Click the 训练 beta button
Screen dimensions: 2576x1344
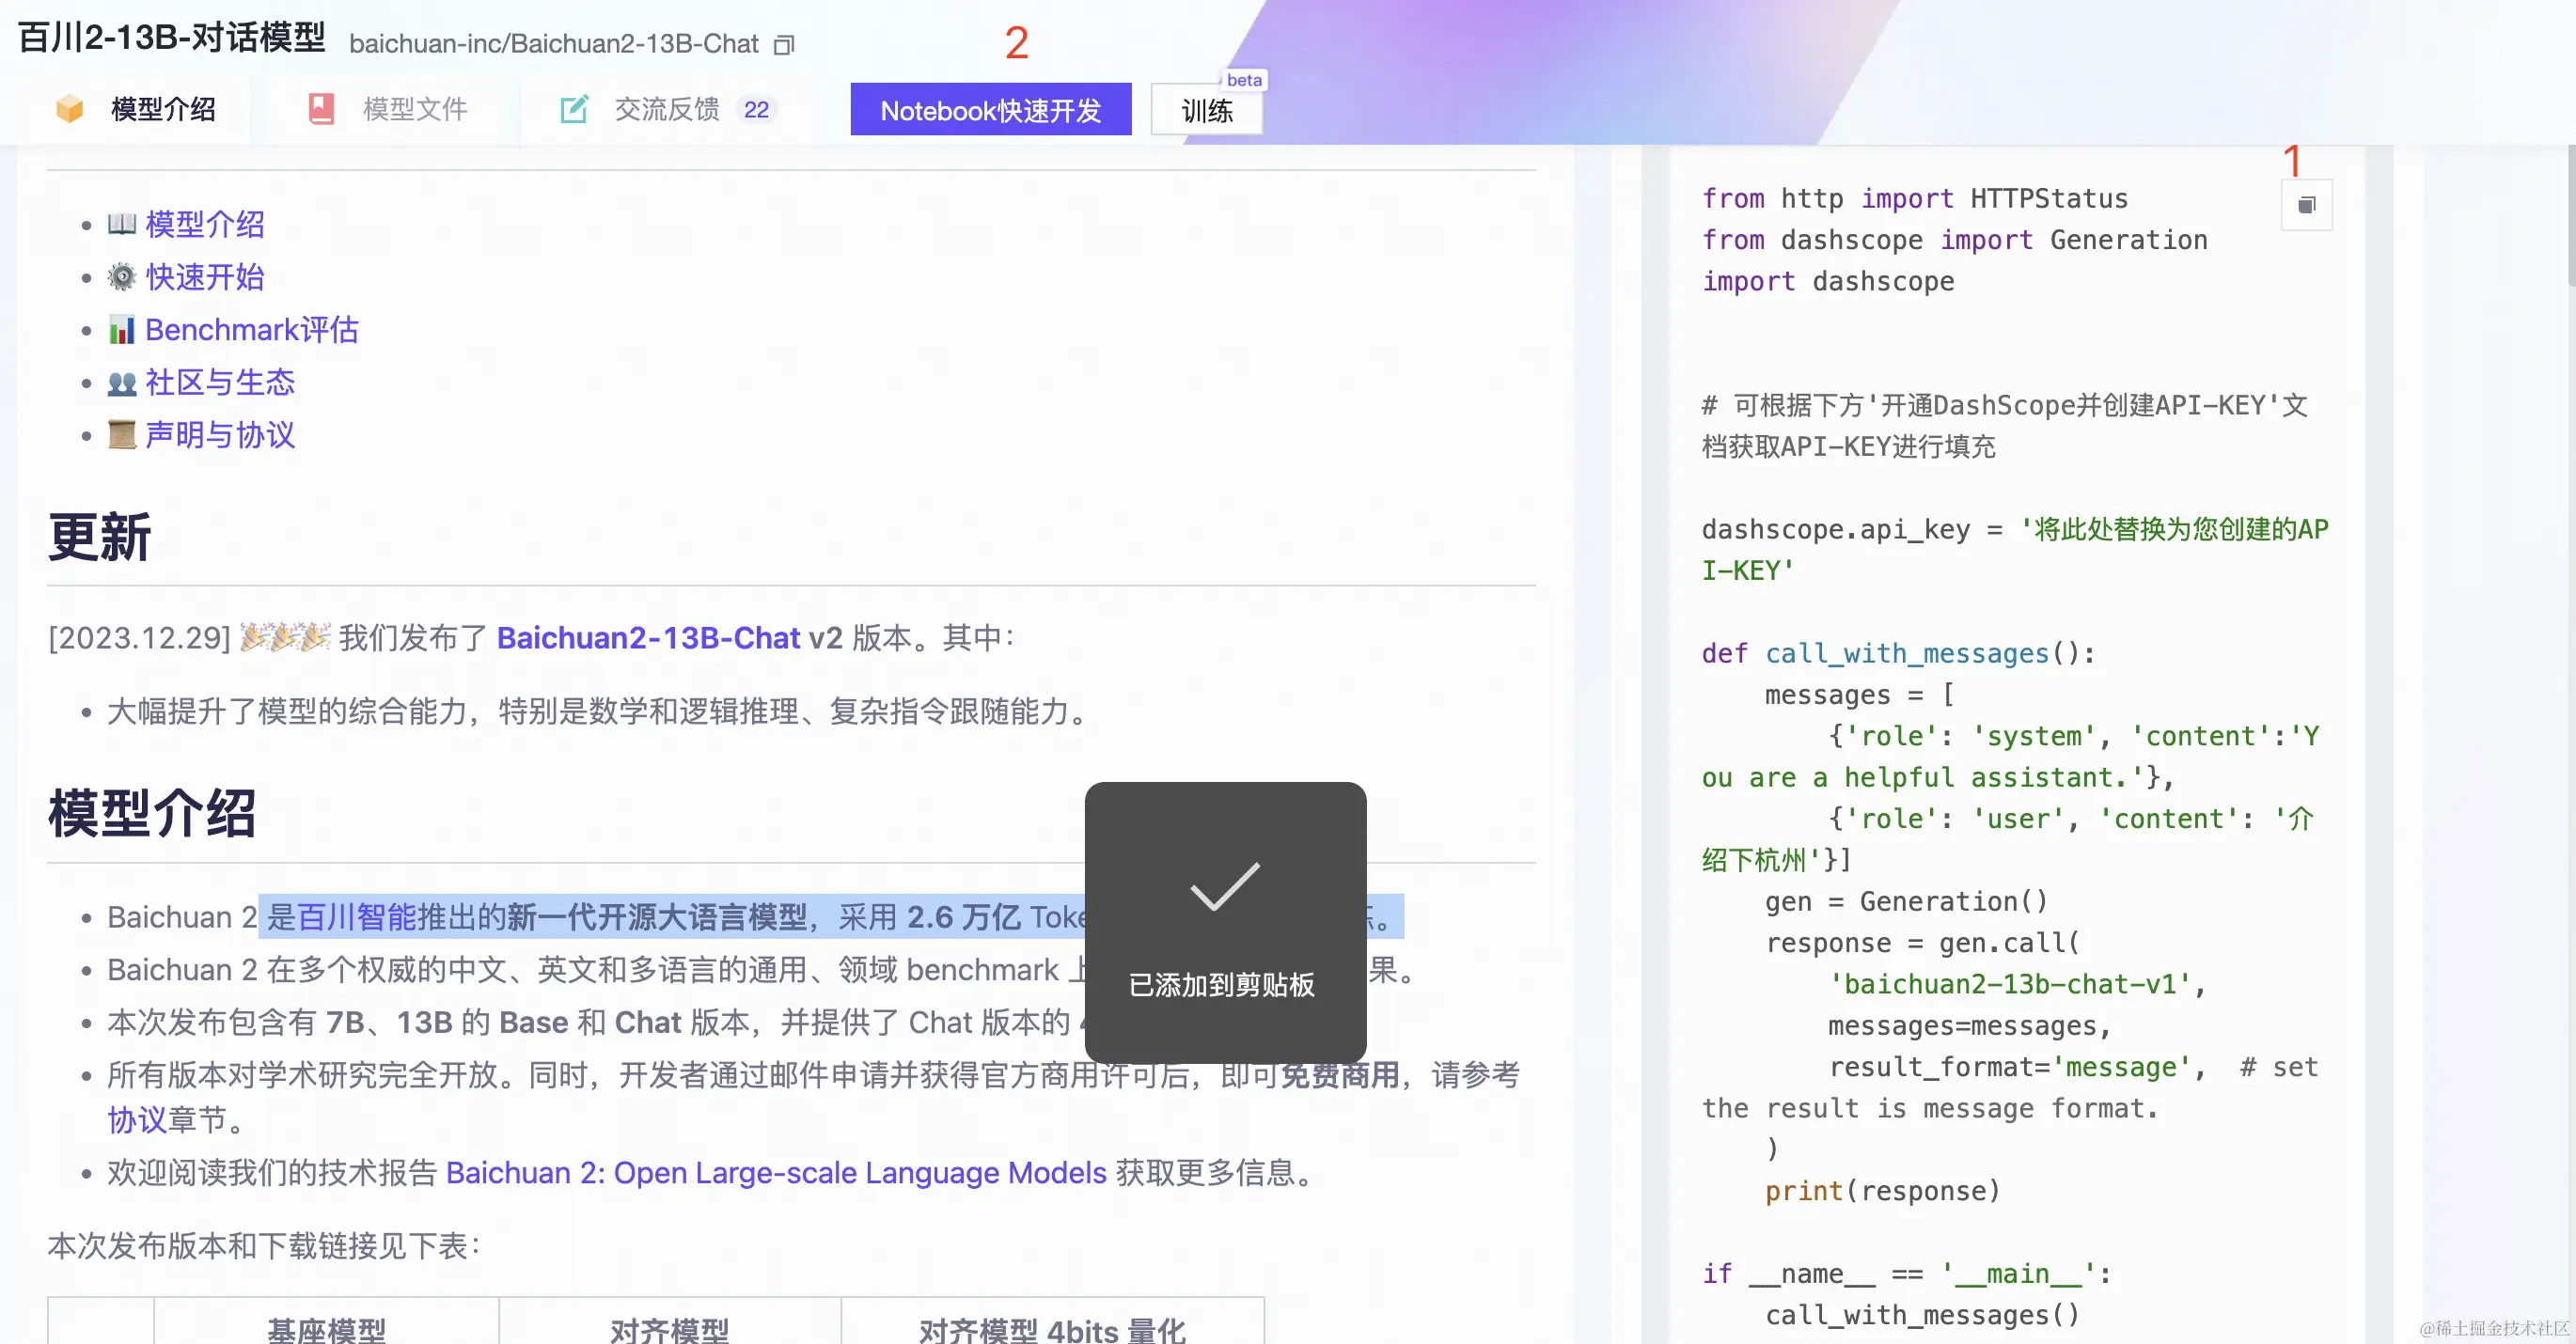click(1206, 110)
